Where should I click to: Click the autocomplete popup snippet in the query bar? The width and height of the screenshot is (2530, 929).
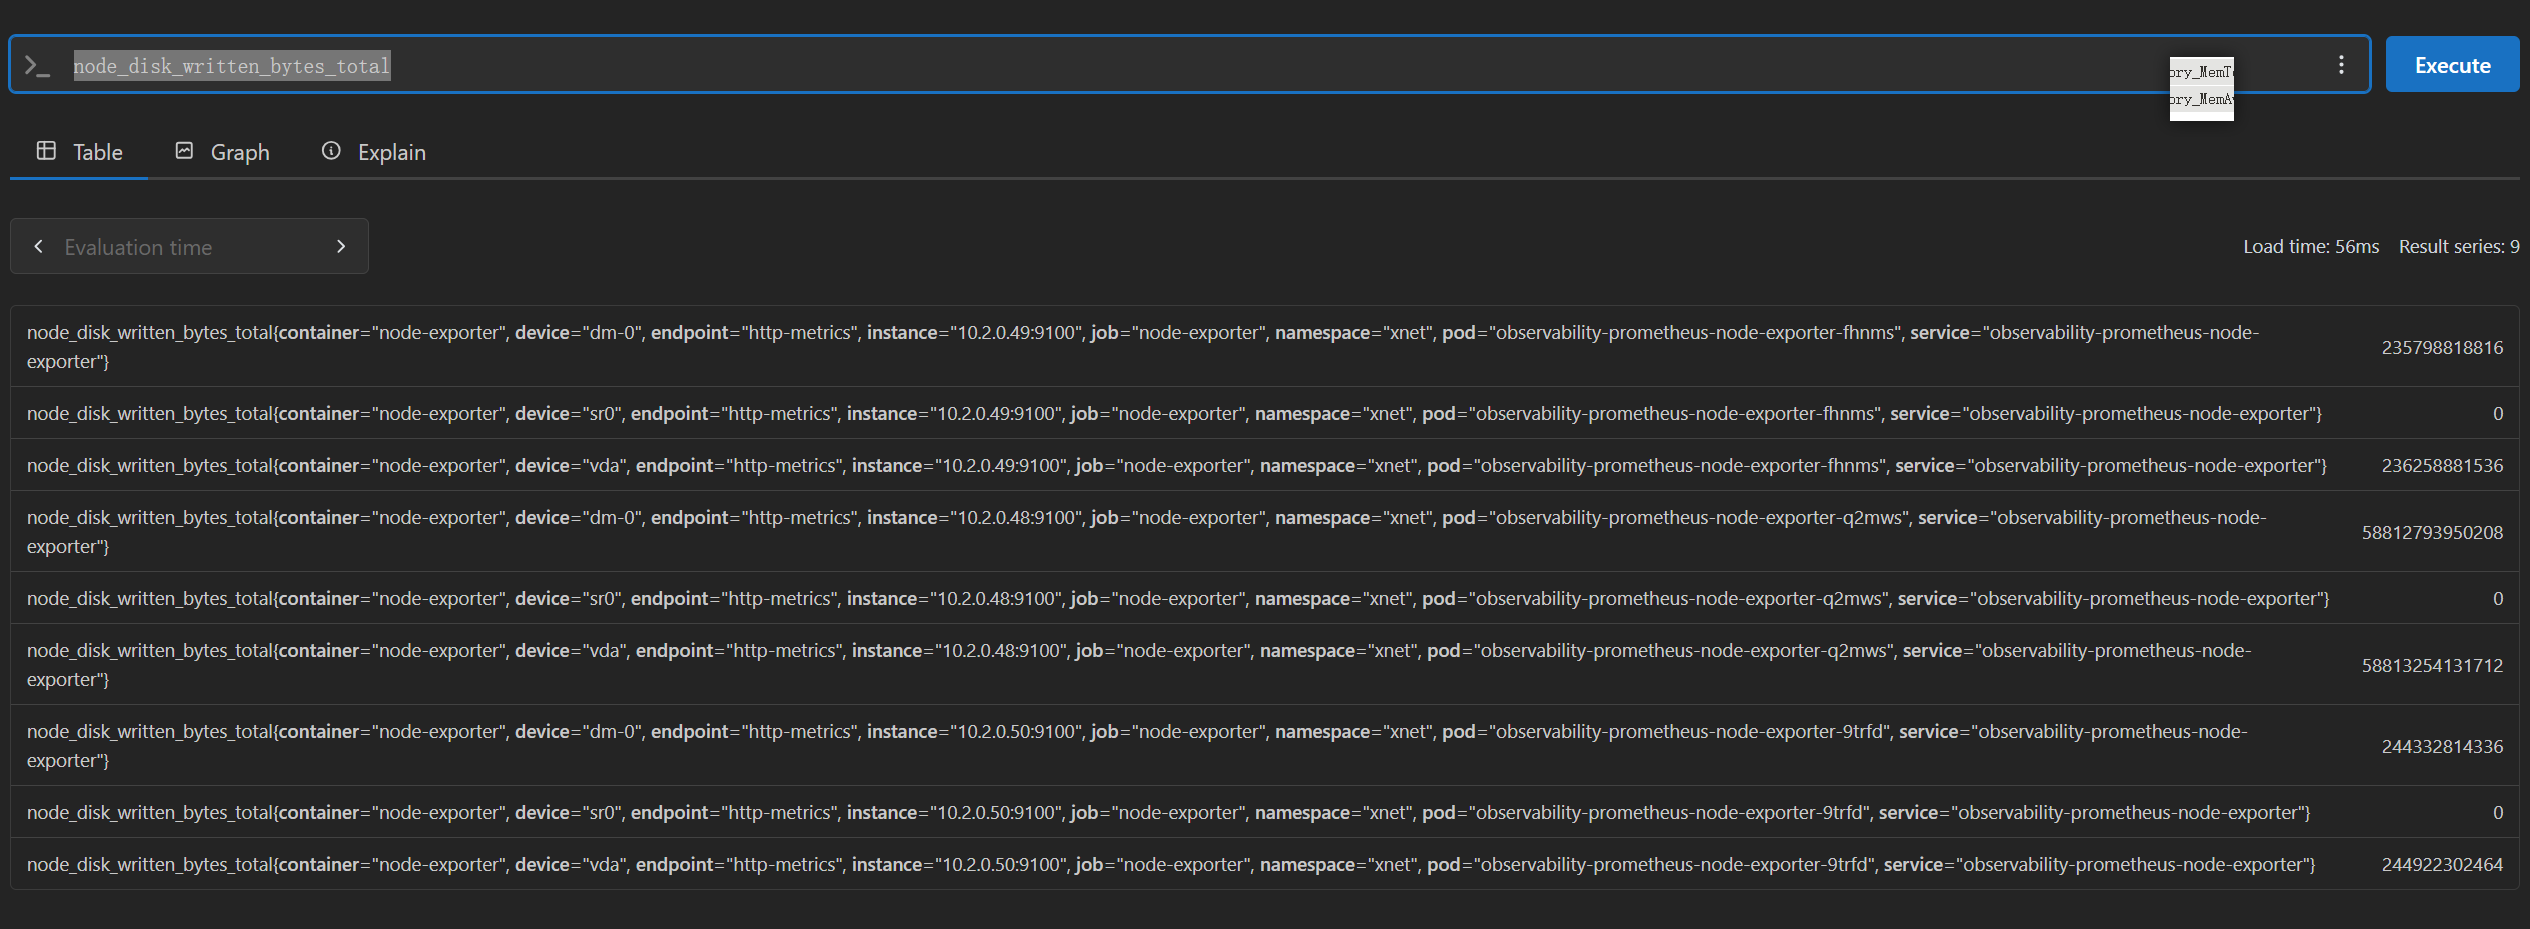coord(2201,88)
